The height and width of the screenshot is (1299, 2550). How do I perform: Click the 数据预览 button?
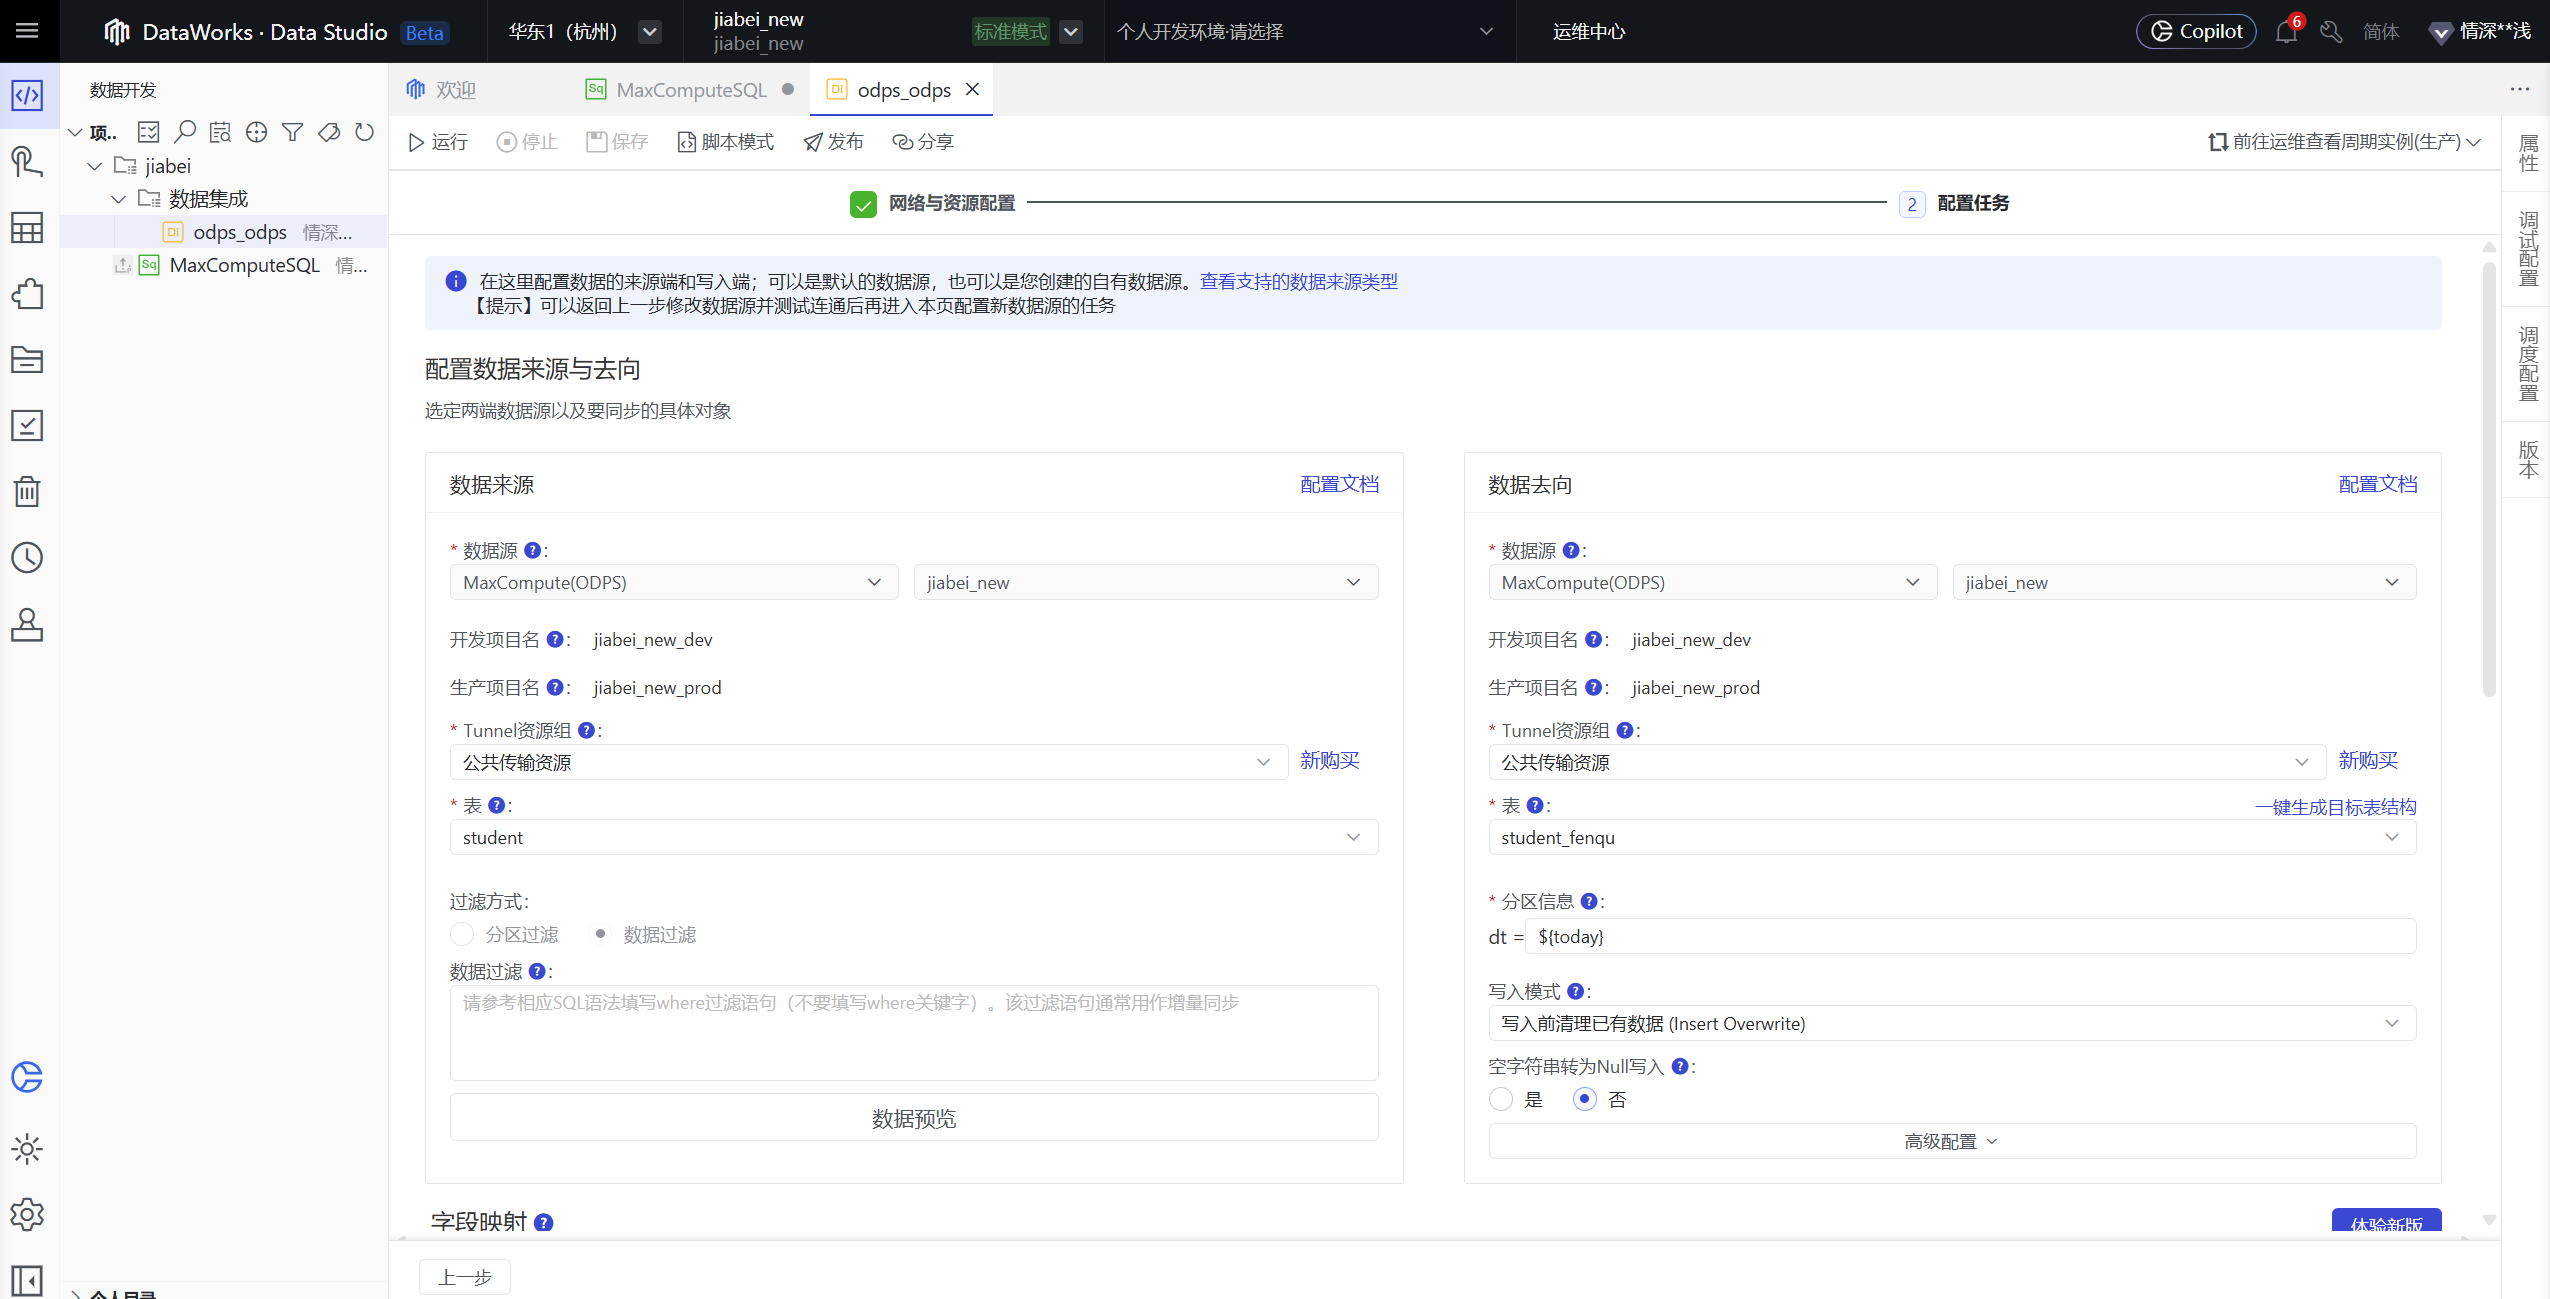913,1118
